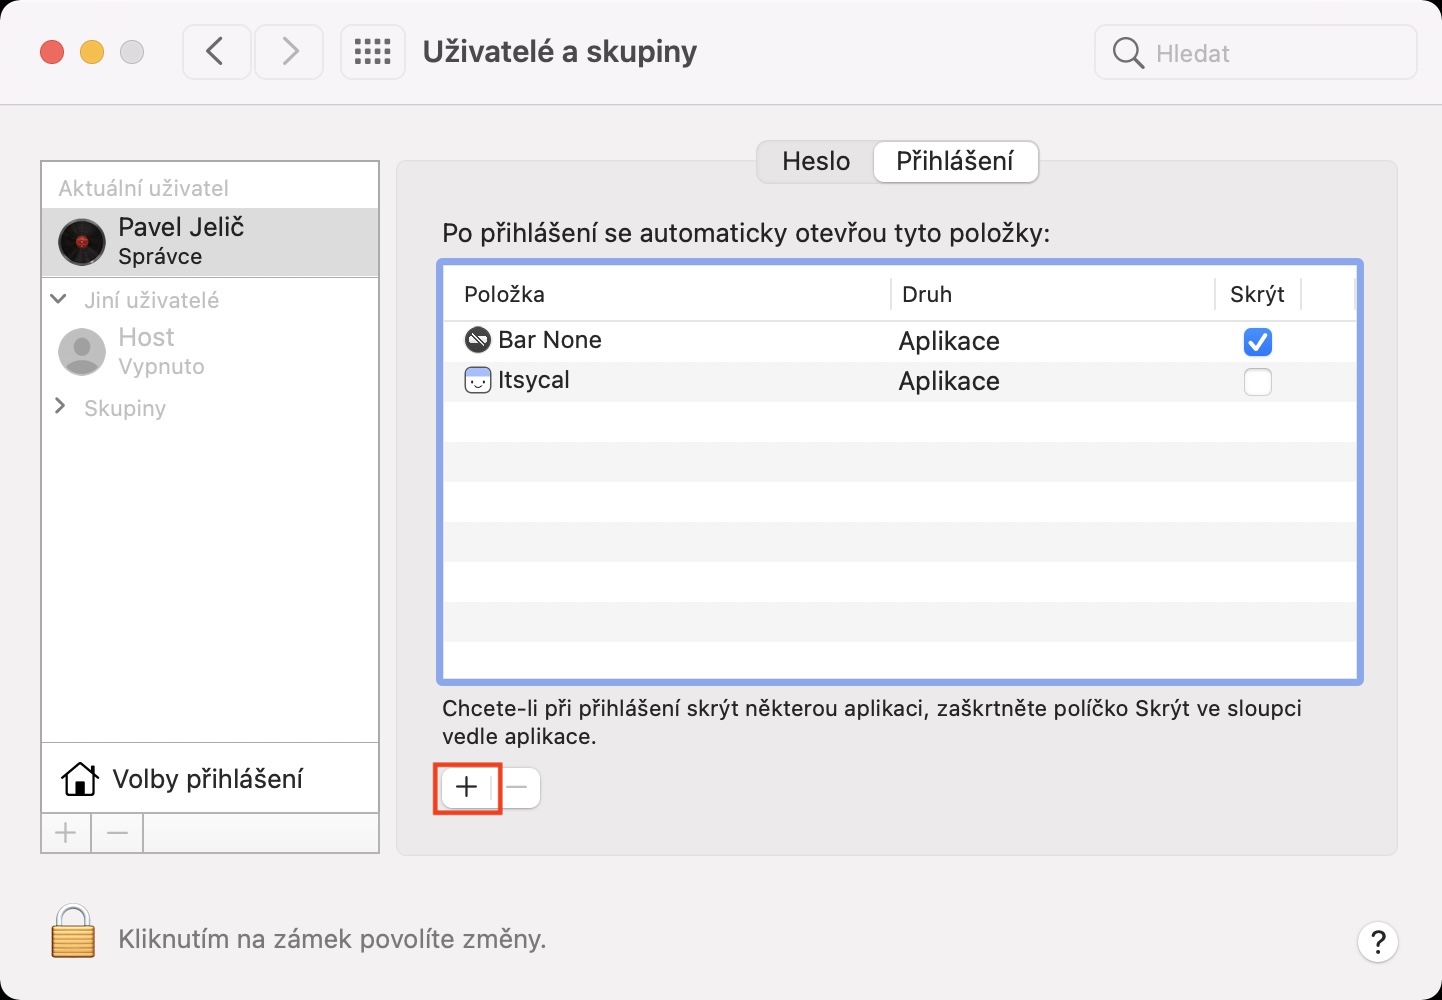The image size is (1442, 1000).
Task: Select the Přihlášení tab
Action: 954,162
